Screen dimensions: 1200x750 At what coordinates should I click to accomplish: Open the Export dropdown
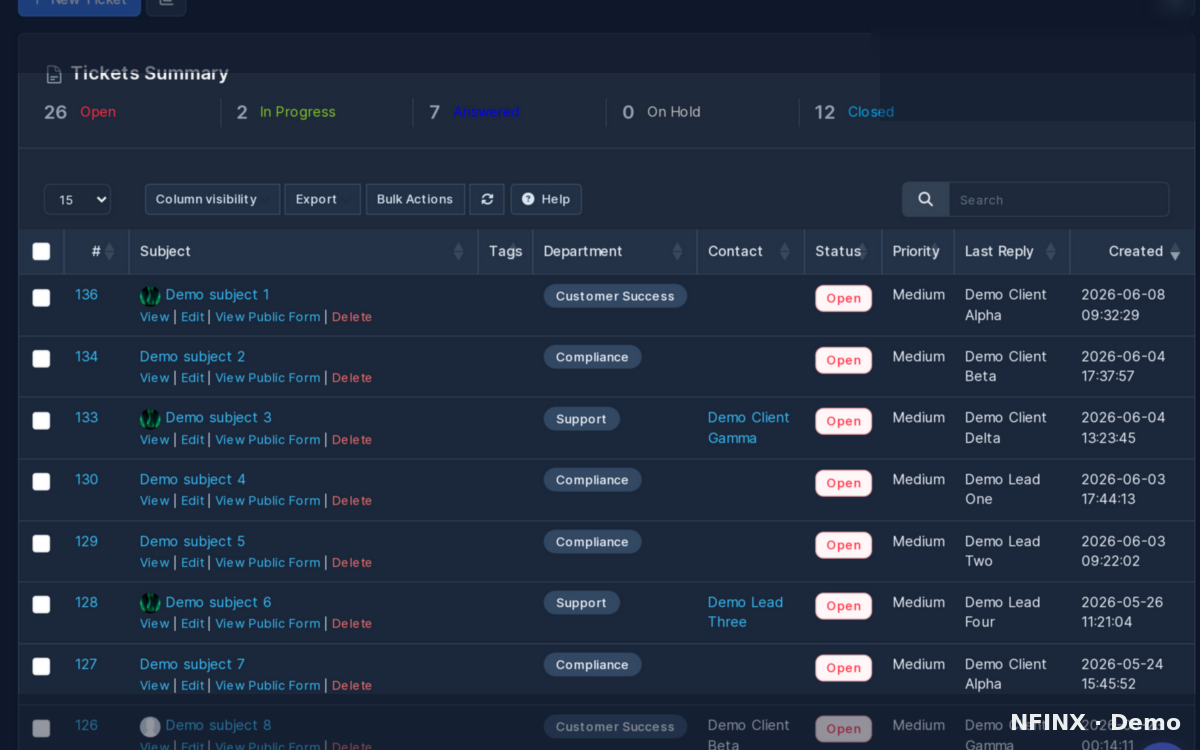(x=322, y=199)
